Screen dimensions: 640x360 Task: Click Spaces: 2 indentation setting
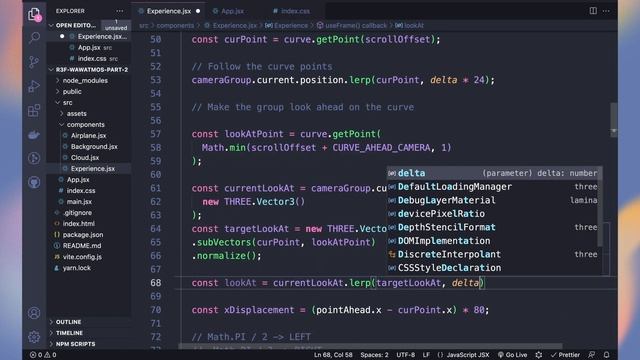click(x=374, y=355)
